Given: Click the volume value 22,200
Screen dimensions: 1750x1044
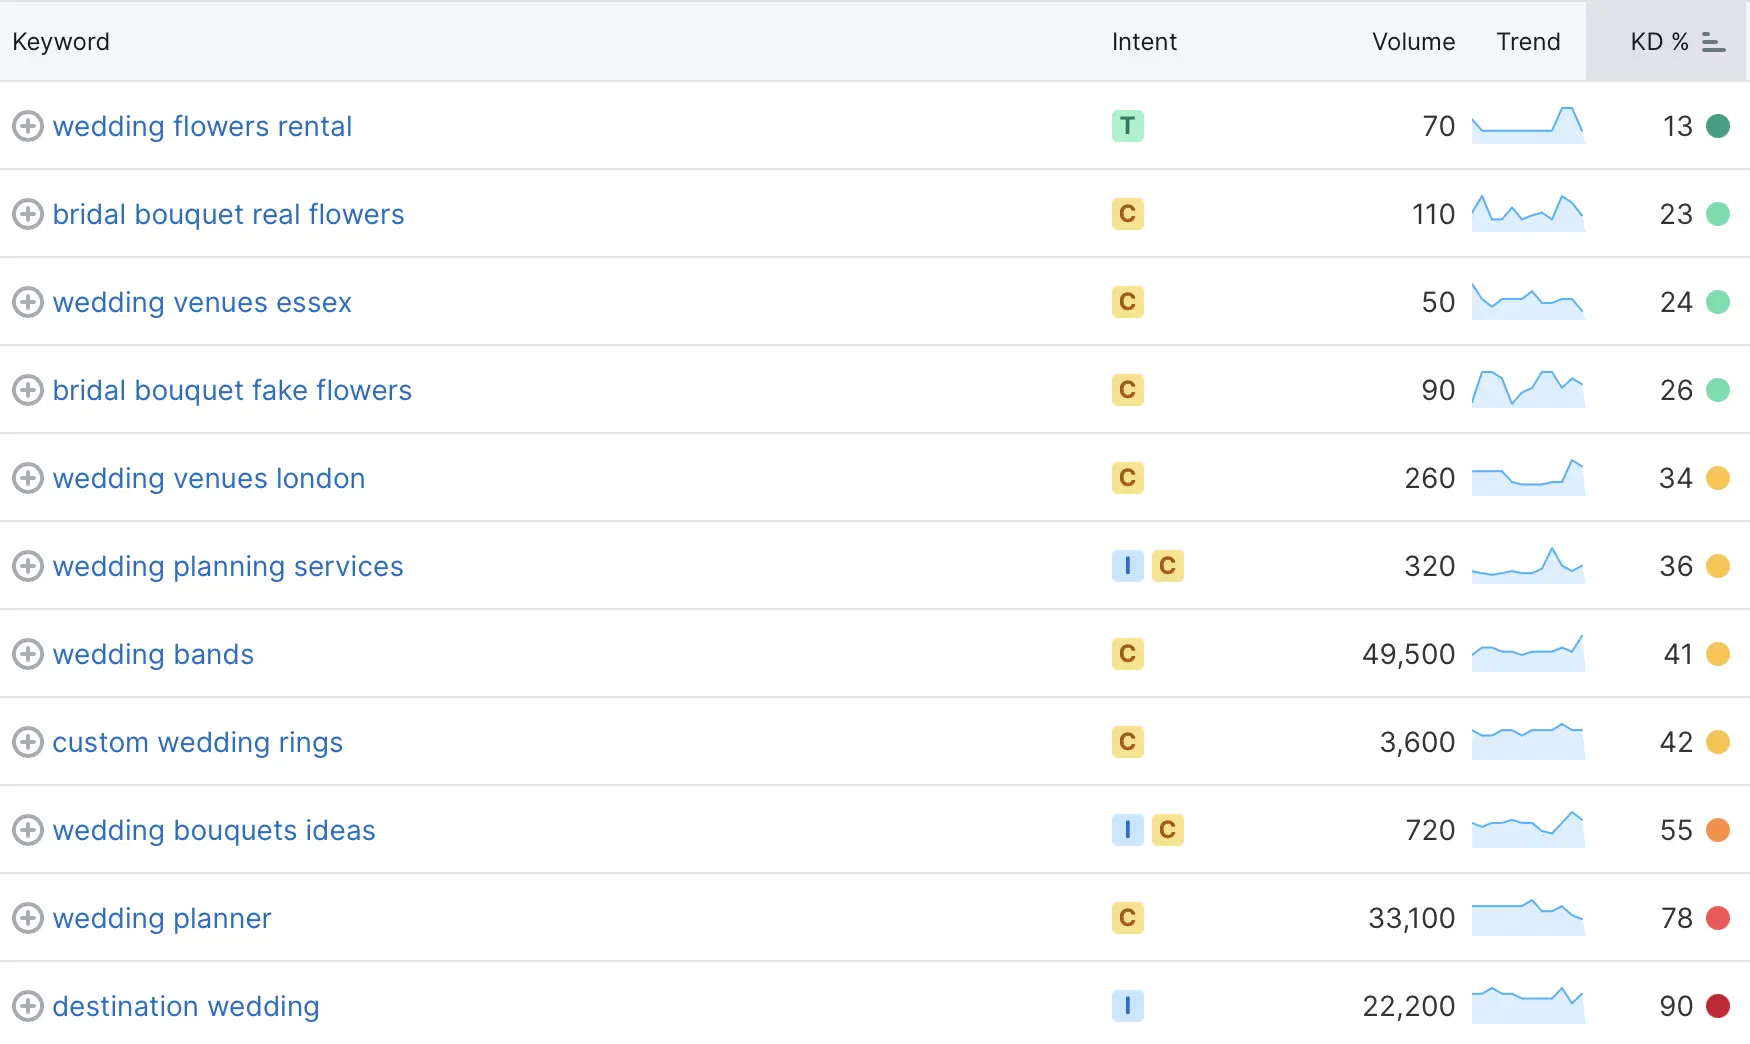Looking at the screenshot, I should pyautogui.click(x=1408, y=1006).
